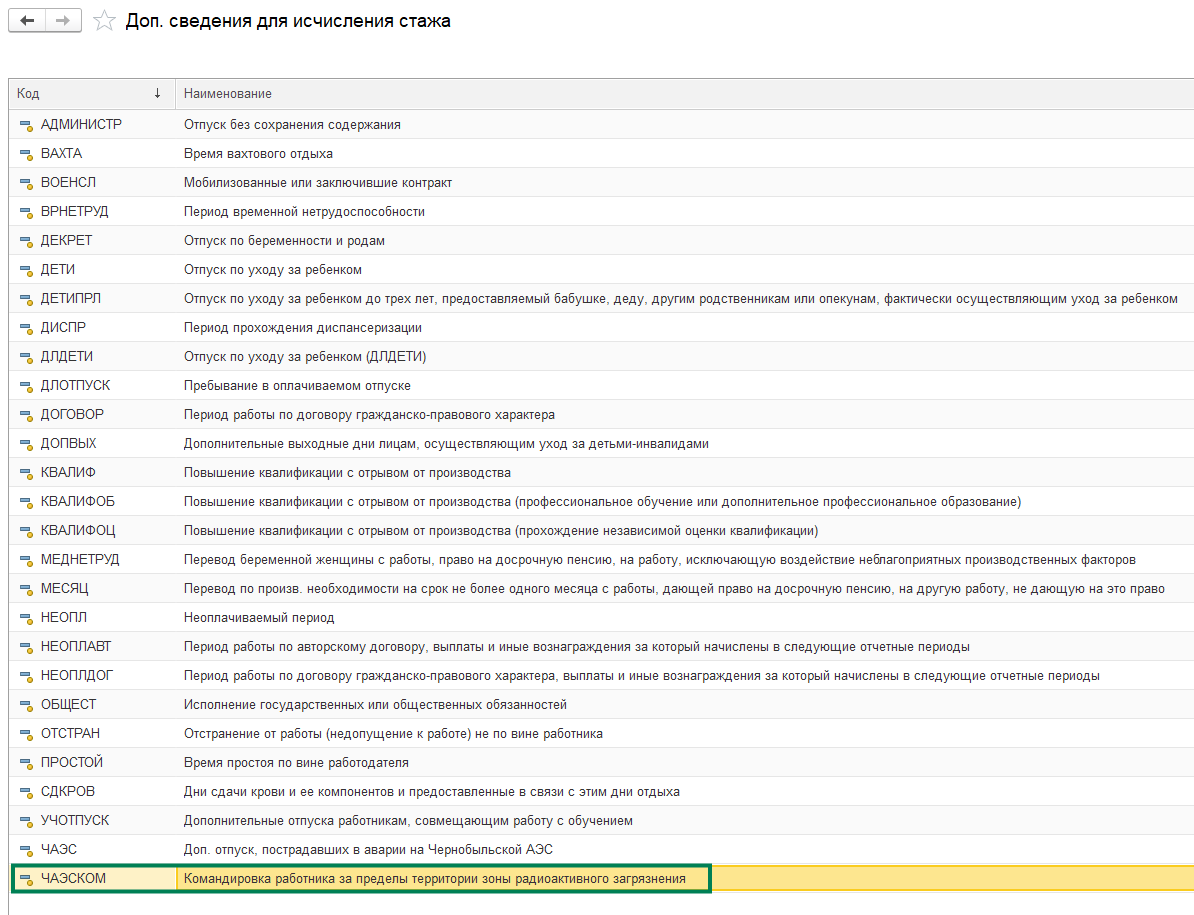Sort list by the Код column header
Viewport: 1194px width, 915px height.
pos(92,94)
